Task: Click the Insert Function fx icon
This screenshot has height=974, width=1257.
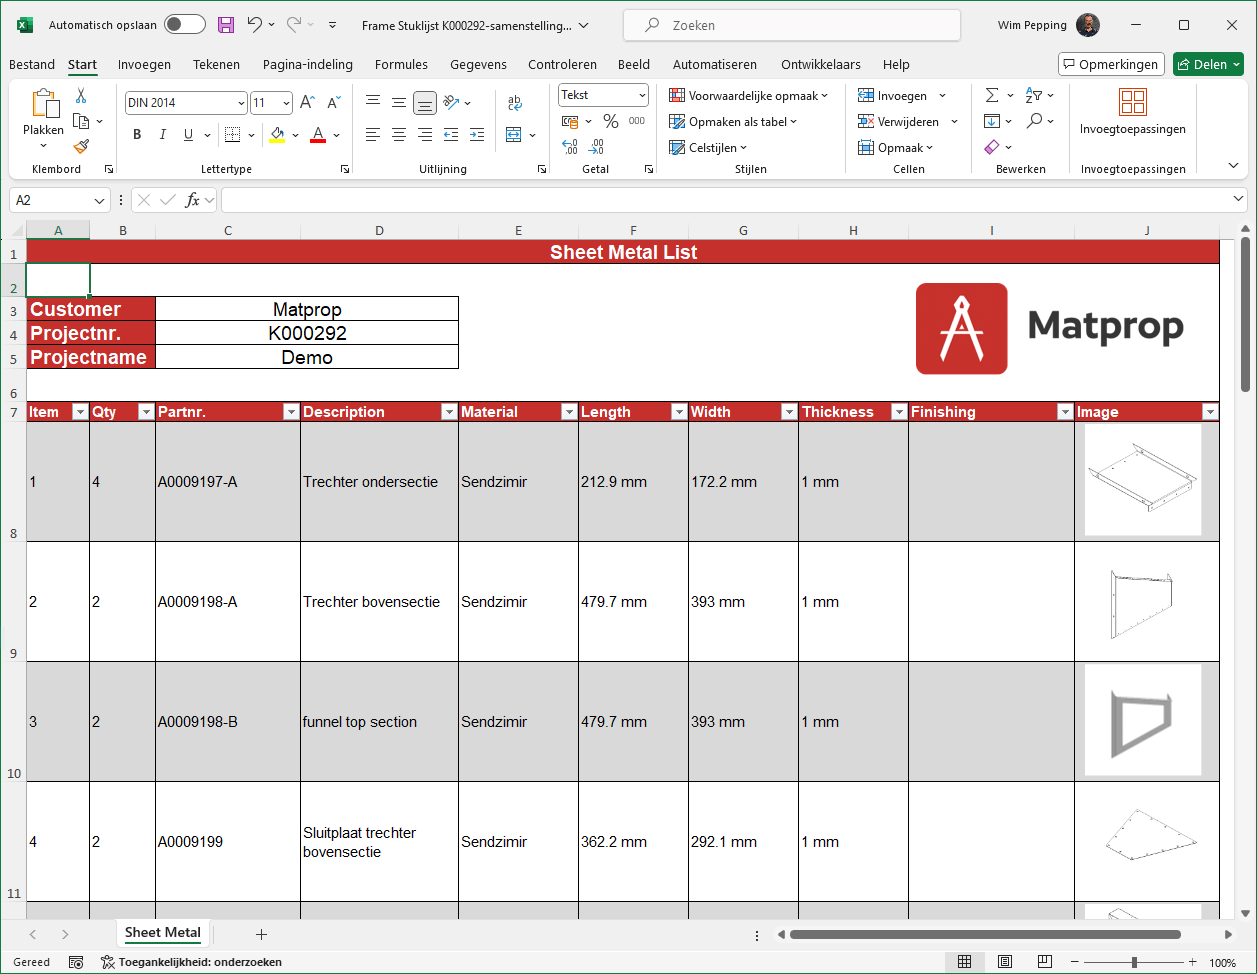Action: pyautogui.click(x=193, y=200)
